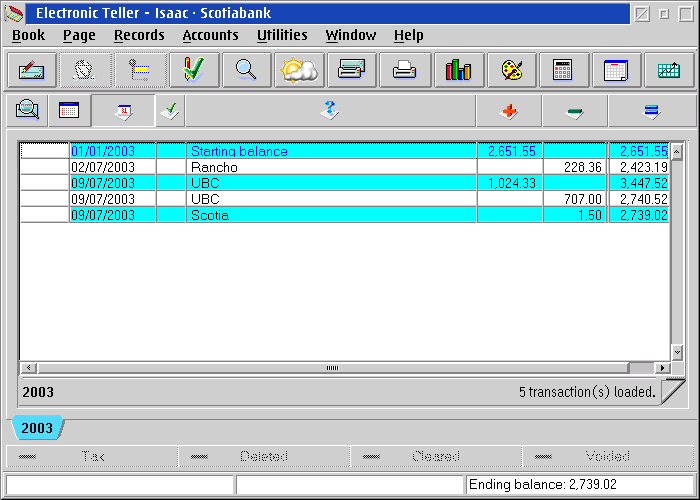Open the colored bar chart icon
The image size is (700, 500).
[459, 70]
